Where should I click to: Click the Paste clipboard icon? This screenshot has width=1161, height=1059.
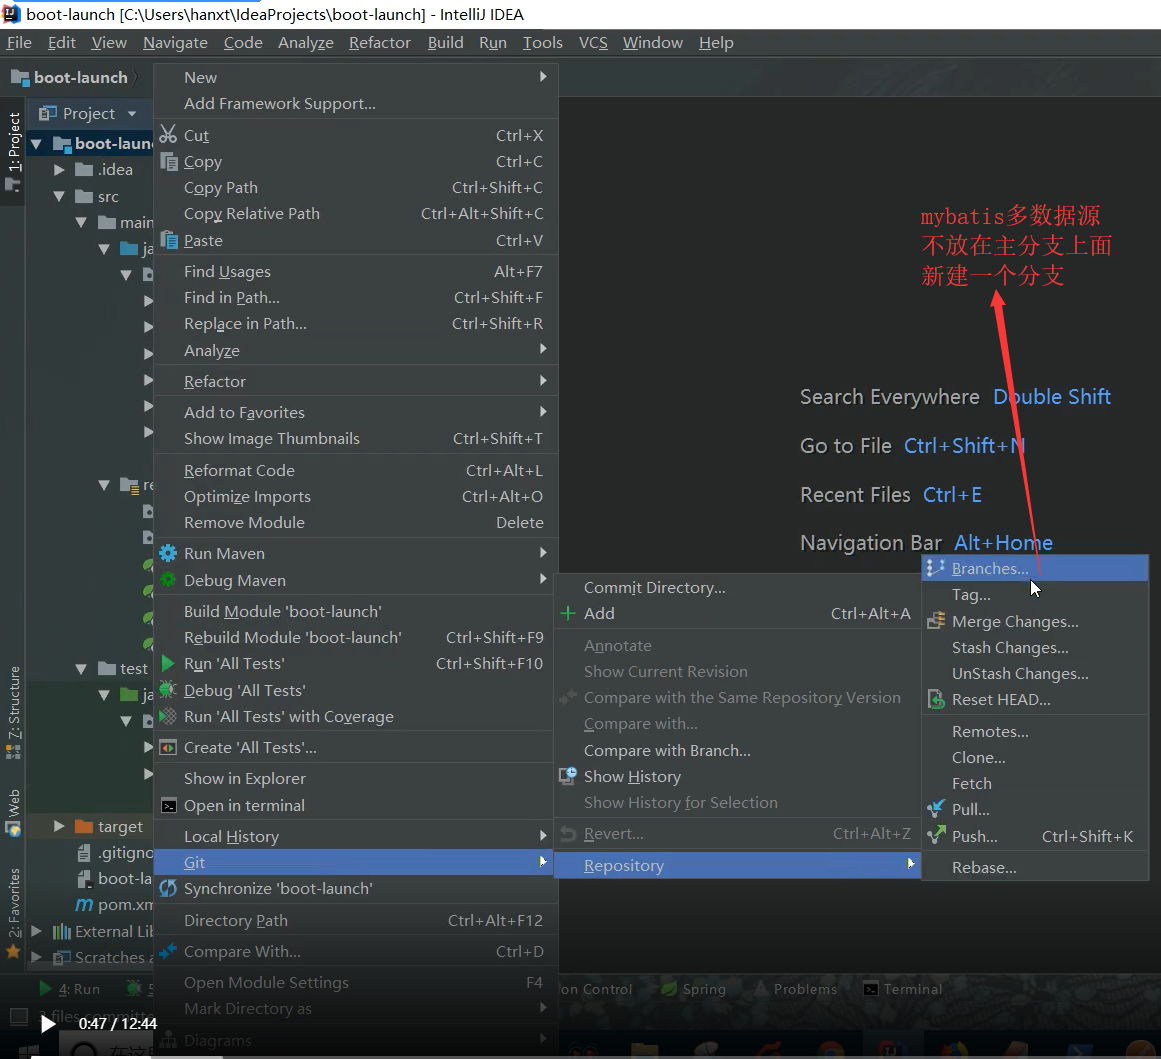point(169,240)
